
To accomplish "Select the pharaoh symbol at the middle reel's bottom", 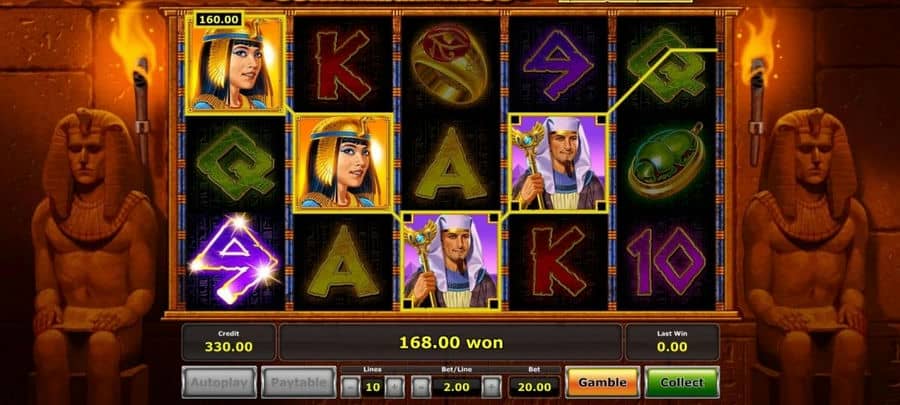I will point(451,262).
